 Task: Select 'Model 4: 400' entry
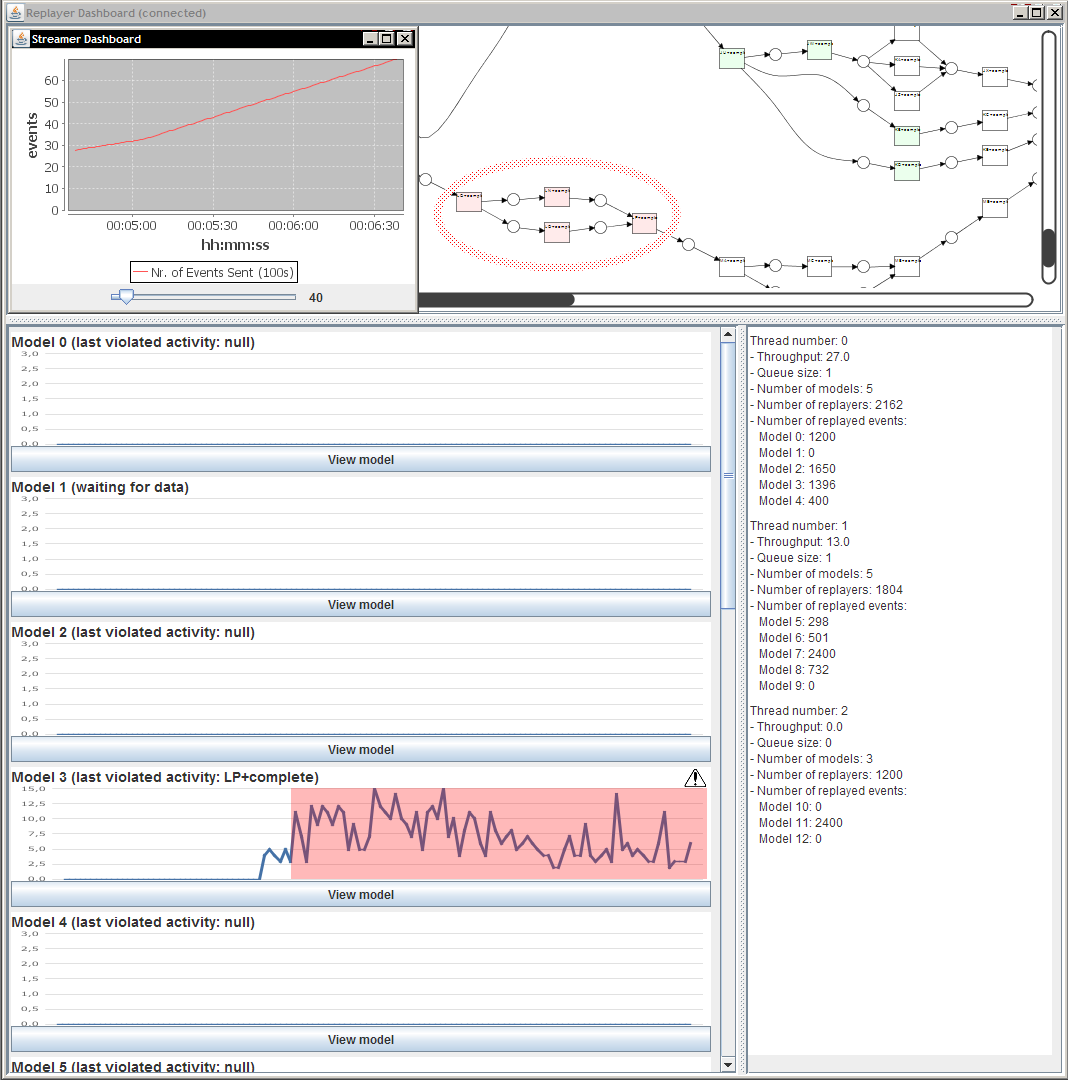pyautogui.click(x=793, y=501)
